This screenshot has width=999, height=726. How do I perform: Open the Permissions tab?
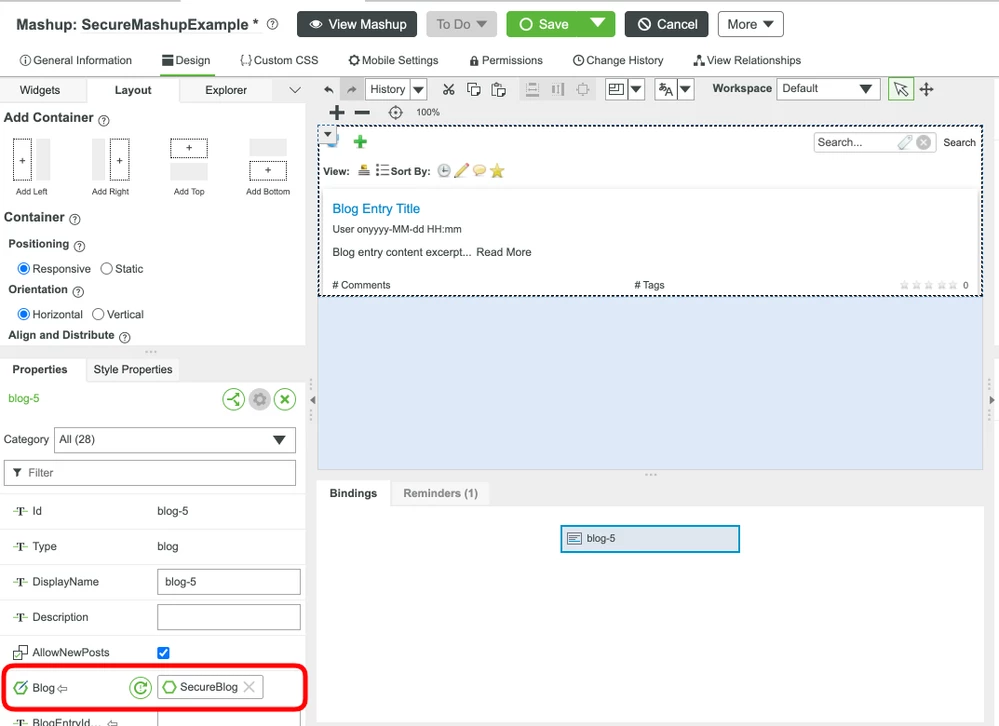tap(506, 60)
